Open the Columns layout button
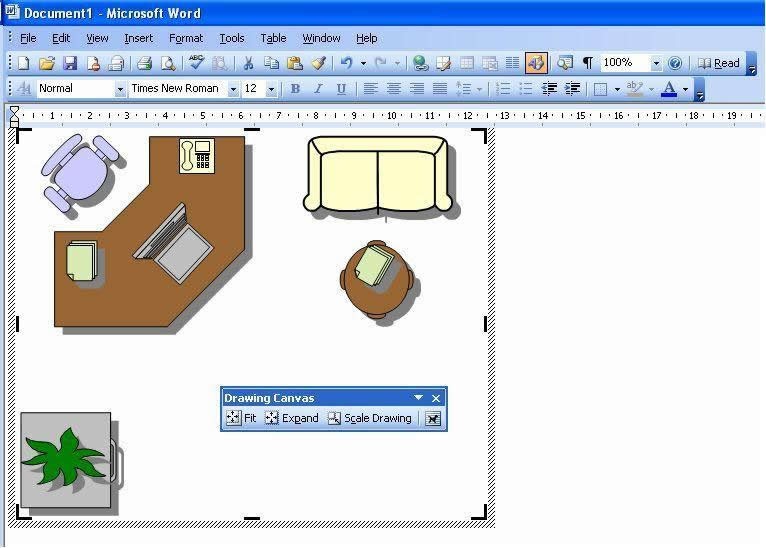 512,63
